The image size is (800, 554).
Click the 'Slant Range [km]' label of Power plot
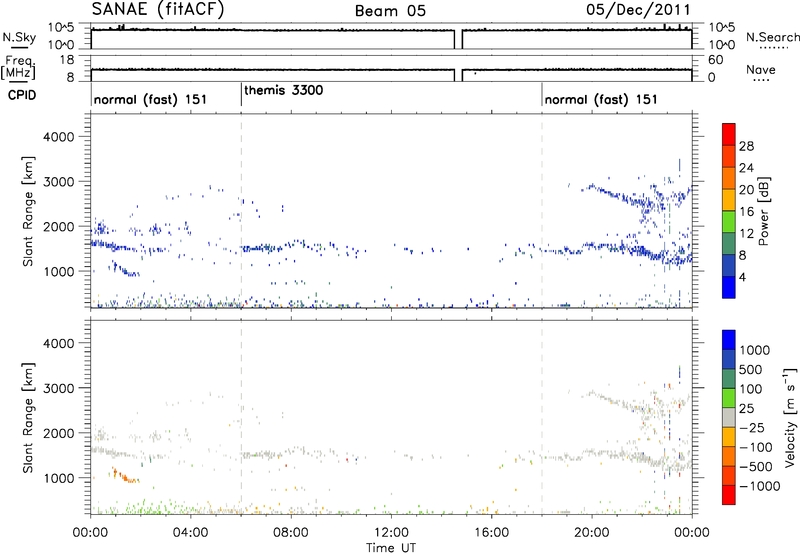[28, 211]
